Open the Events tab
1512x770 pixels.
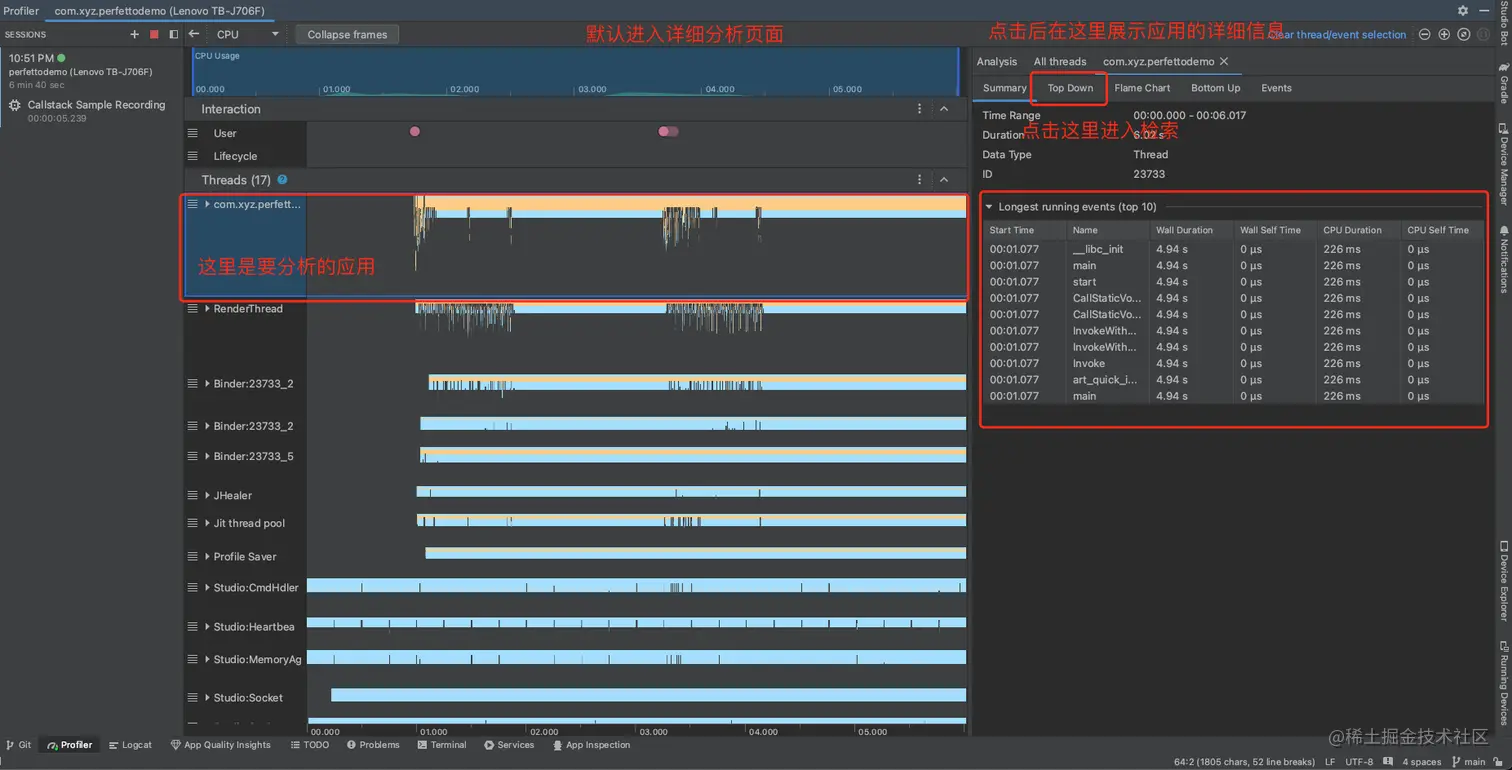1276,88
